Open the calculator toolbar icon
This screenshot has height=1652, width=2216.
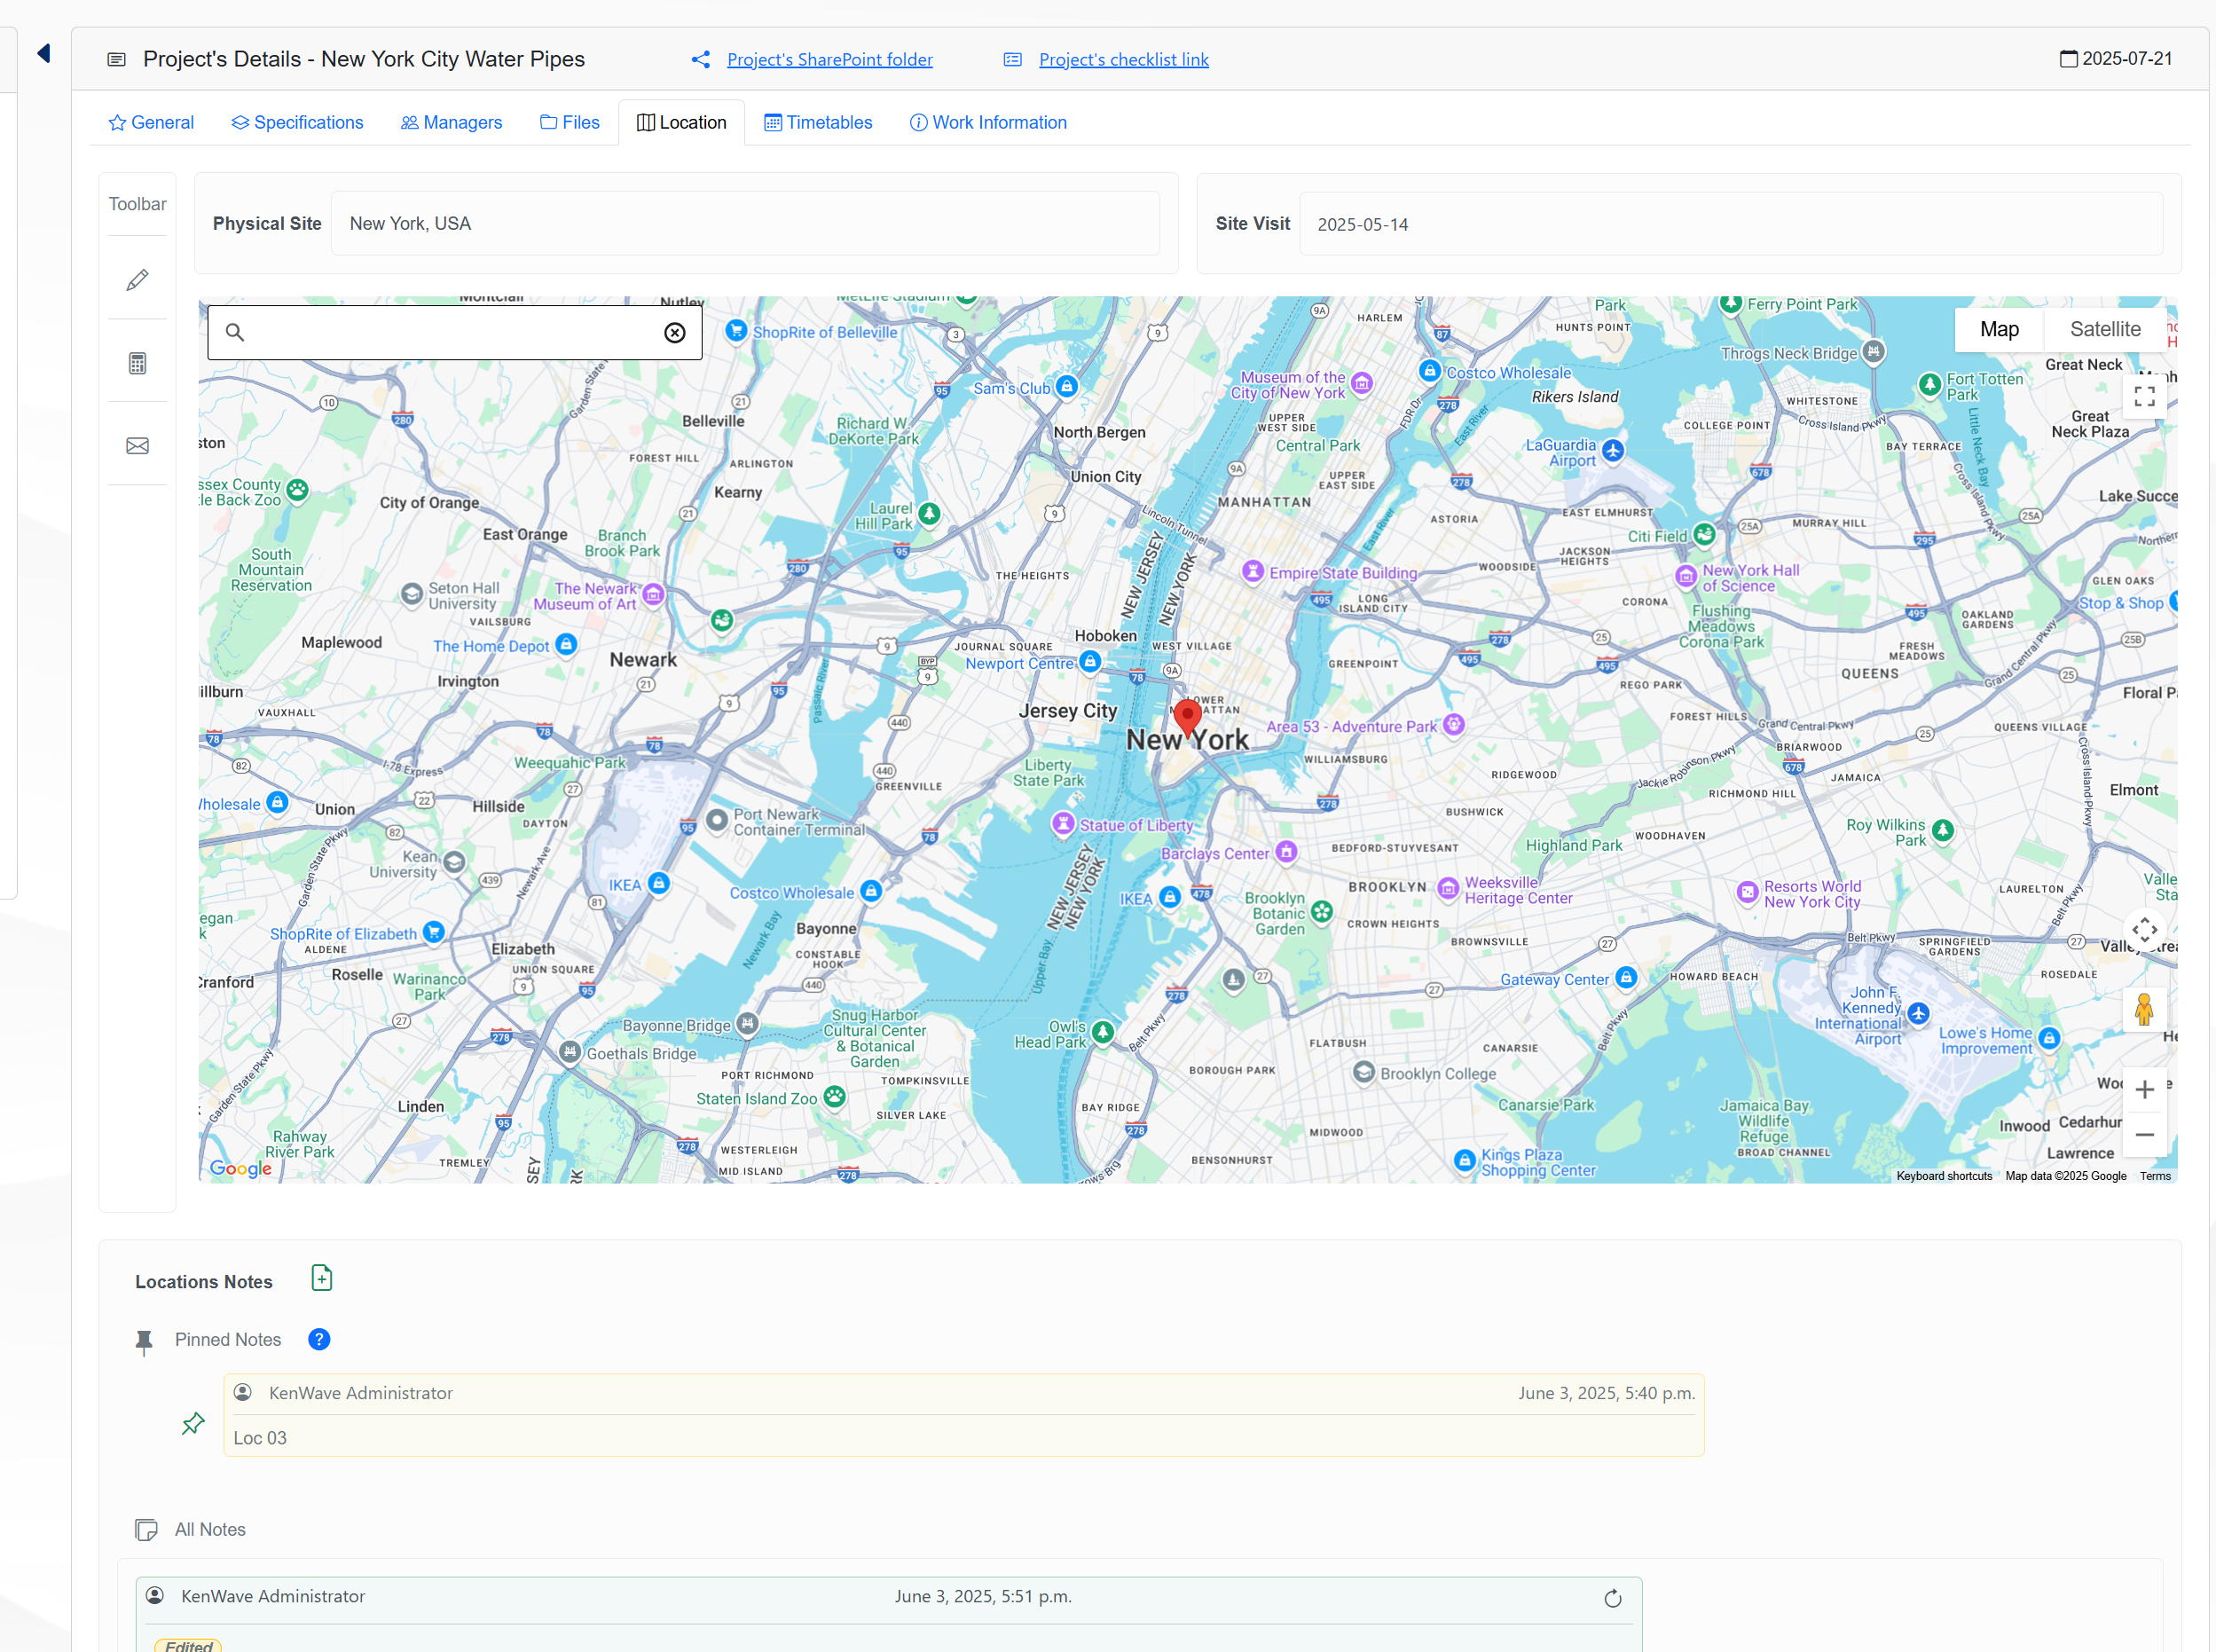coord(138,363)
